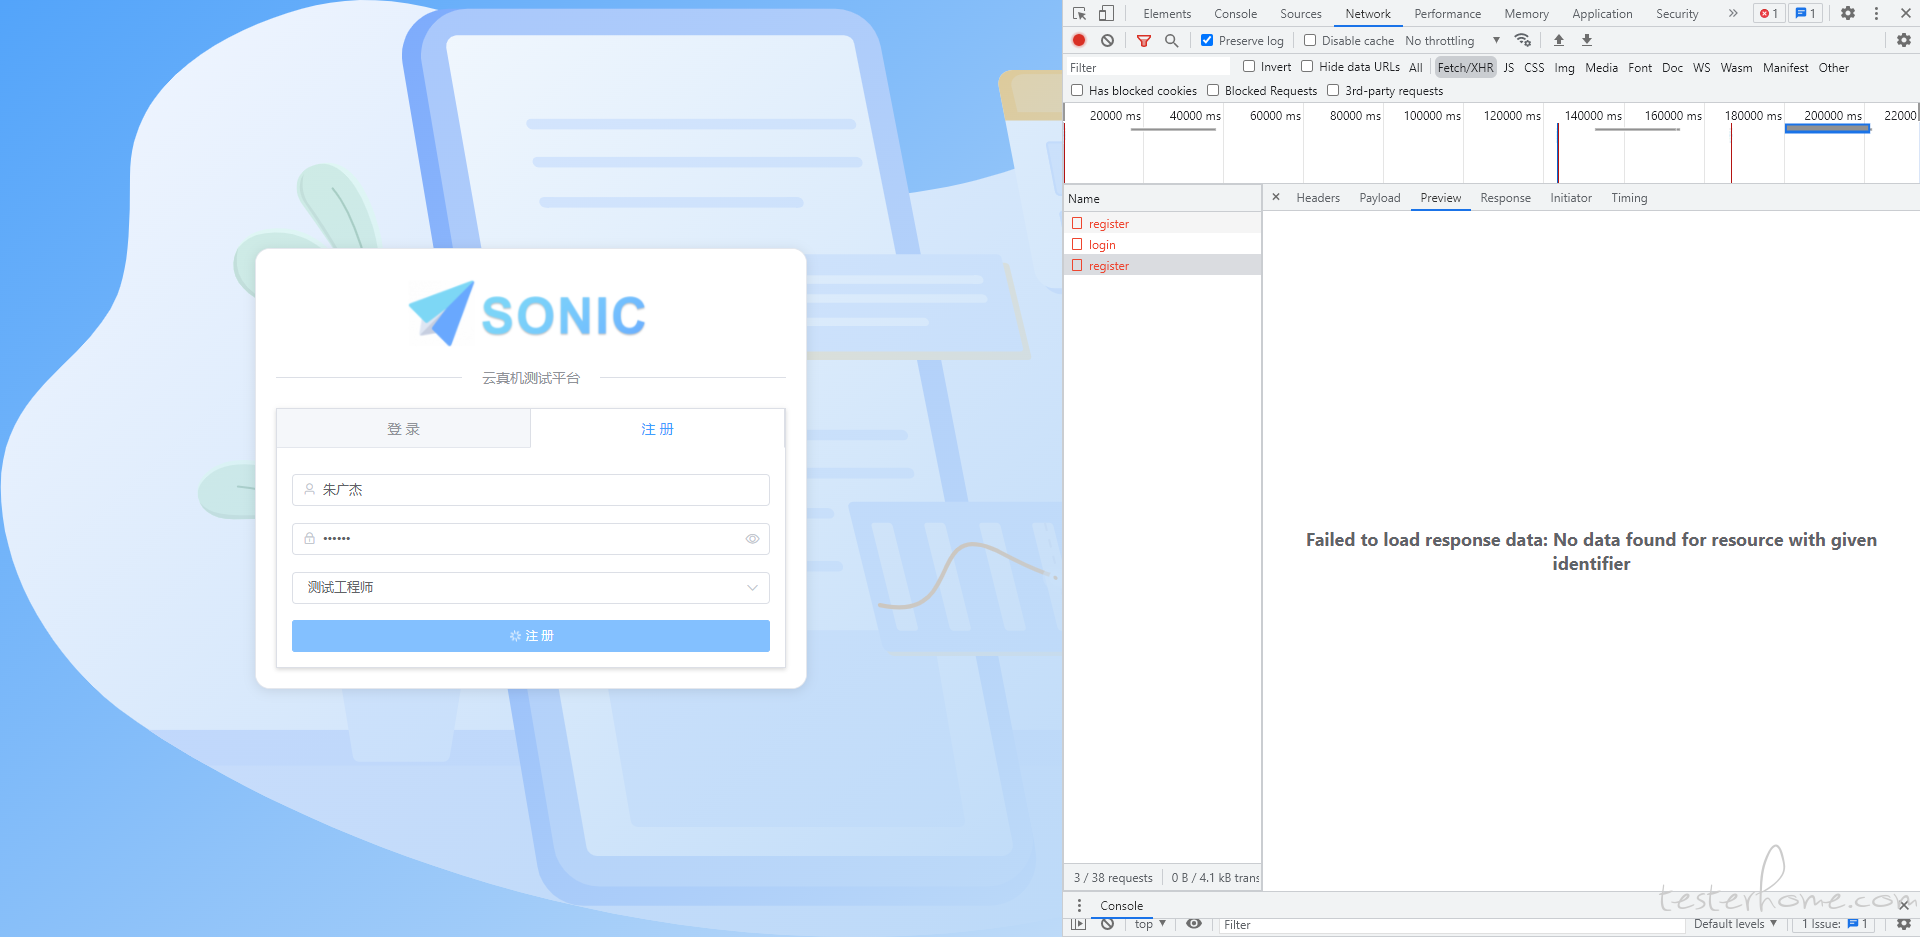The height and width of the screenshot is (937, 1920).
Task: Create live expression eye icon
Action: (1194, 924)
